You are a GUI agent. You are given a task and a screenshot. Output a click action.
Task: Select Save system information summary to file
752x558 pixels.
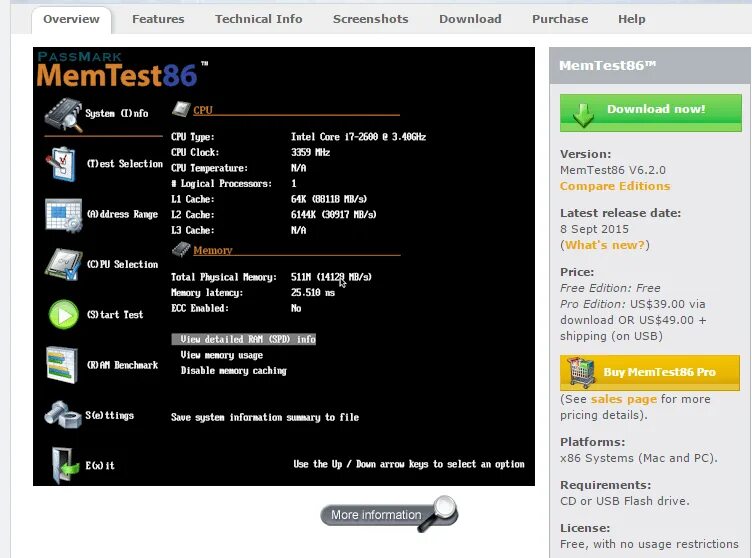tap(265, 417)
